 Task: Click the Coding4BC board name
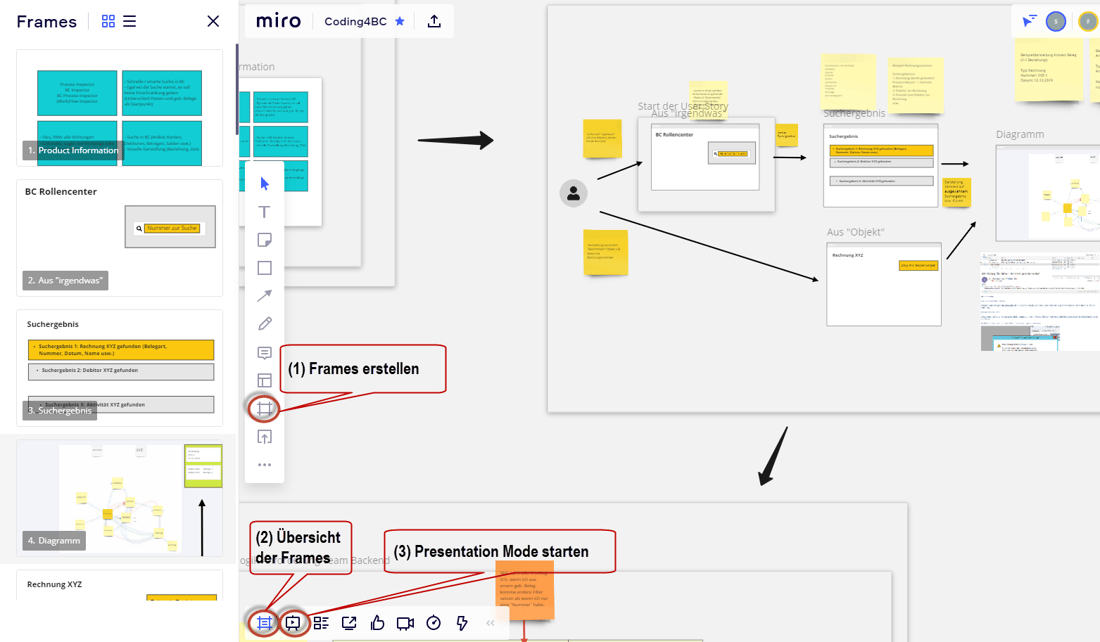coord(355,22)
